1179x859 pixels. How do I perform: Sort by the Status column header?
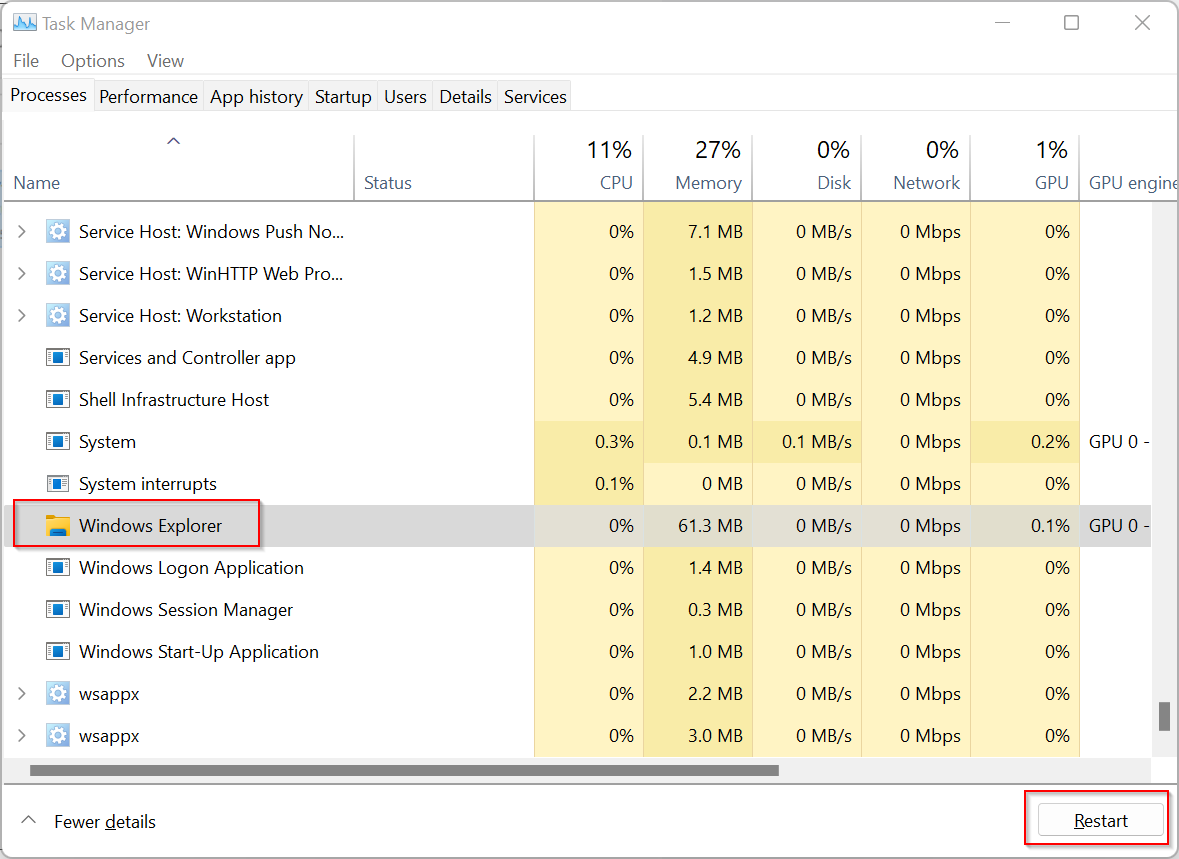[444, 167]
